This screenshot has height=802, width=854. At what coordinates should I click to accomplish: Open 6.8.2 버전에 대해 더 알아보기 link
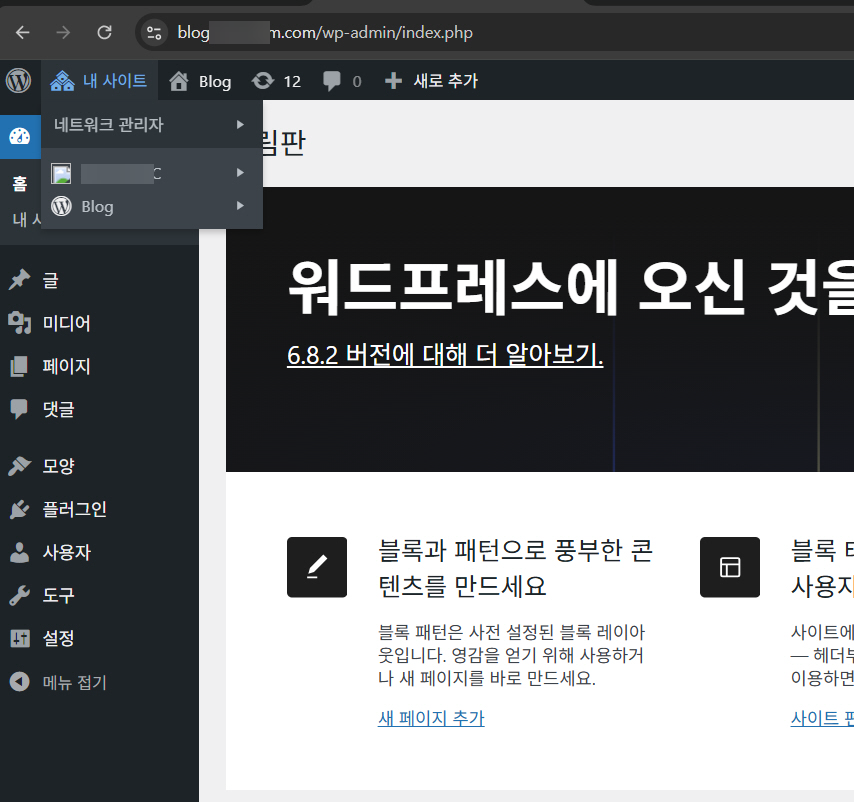coord(445,355)
